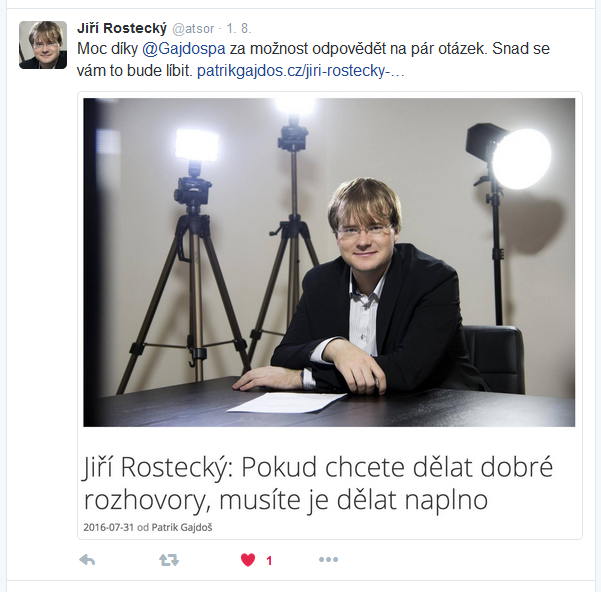Click the white paper on the table
Screen dimensions: 601x592
point(287,402)
